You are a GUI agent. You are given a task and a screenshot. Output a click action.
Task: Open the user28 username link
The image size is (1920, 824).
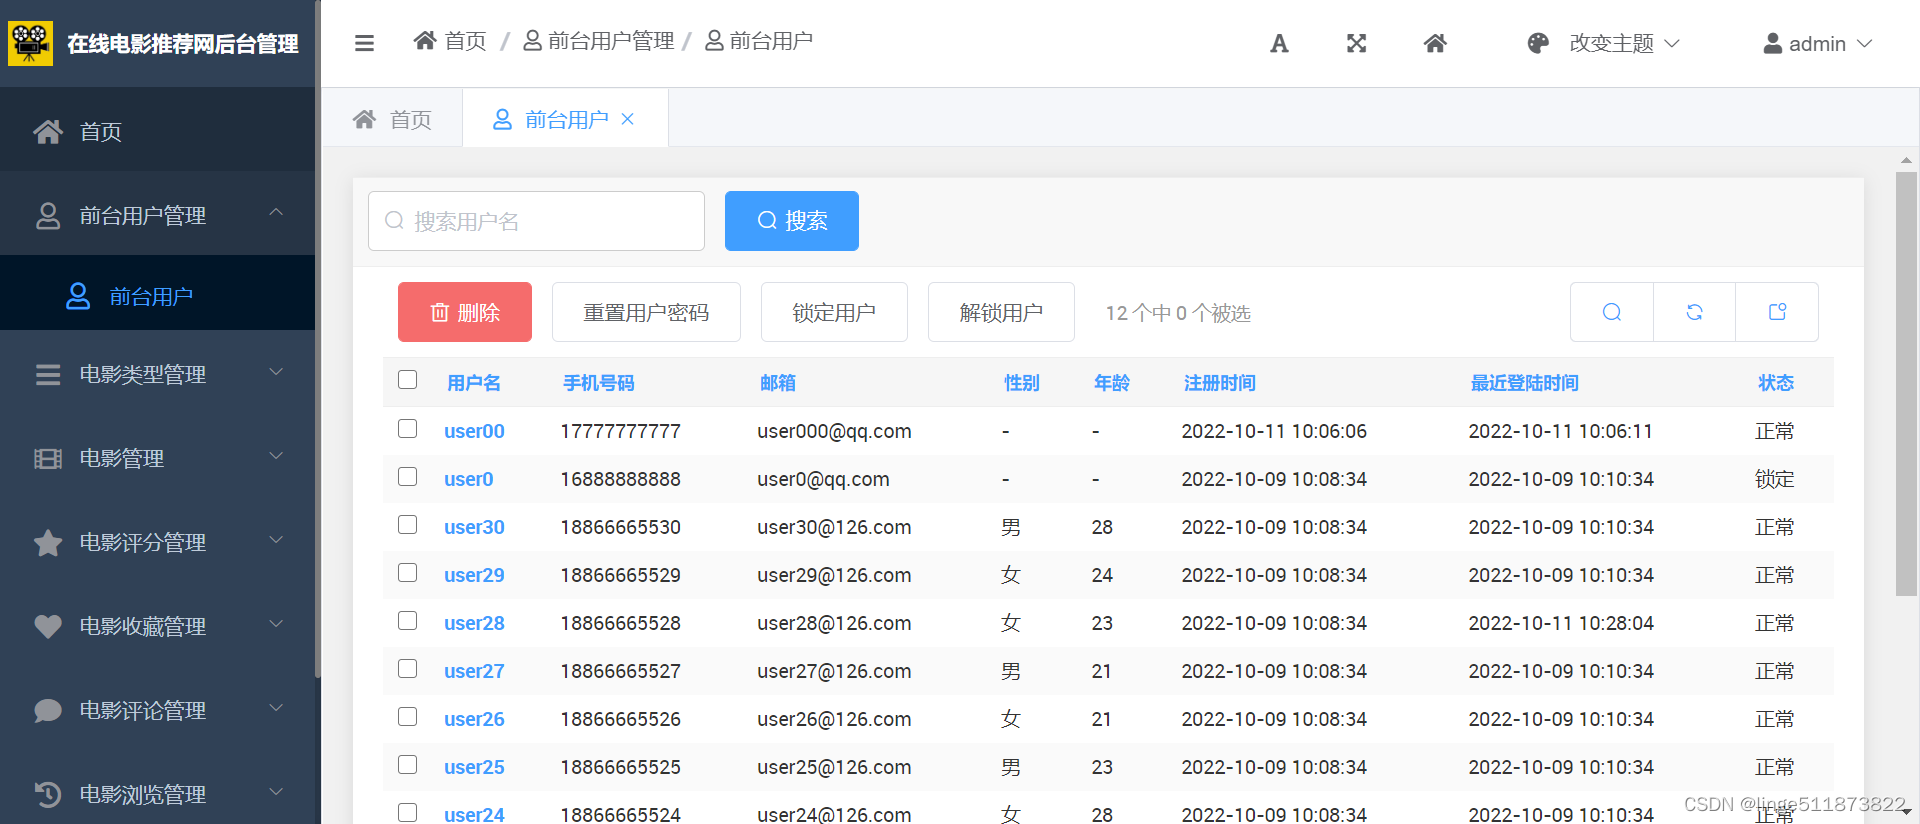pyautogui.click(x=474, y=623)
